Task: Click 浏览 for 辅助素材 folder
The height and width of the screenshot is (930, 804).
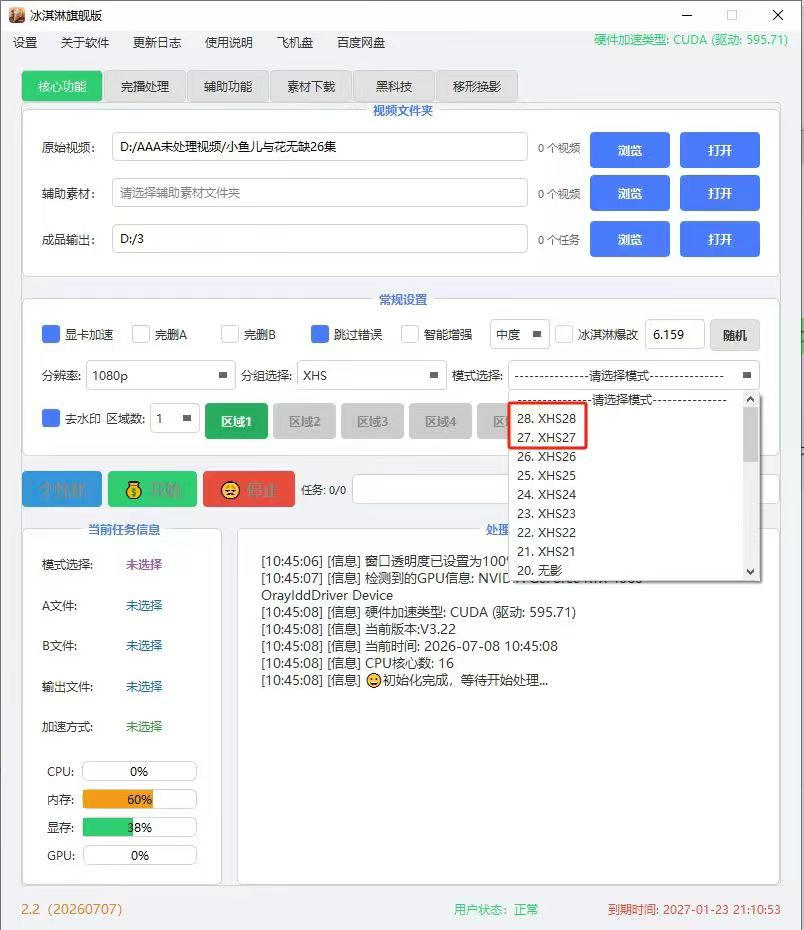Action: pos(630,193)
